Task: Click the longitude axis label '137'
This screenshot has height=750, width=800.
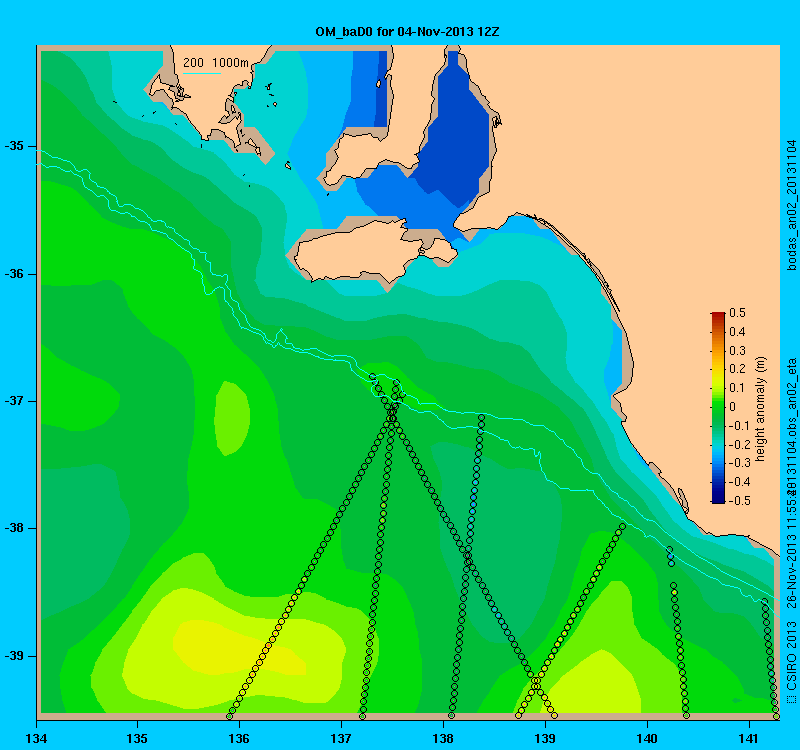Action: [341, 738]
